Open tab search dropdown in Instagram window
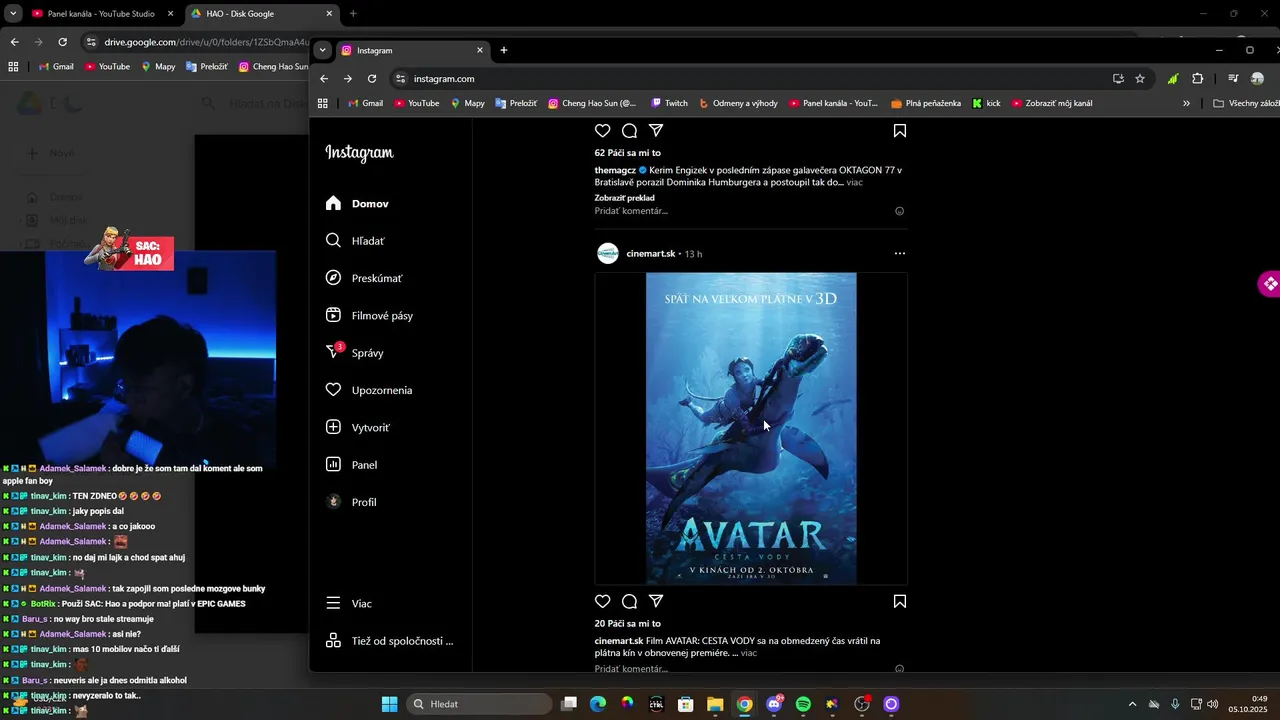The image size is (1280, 720). pyautogui.click(x=322, y=50)
